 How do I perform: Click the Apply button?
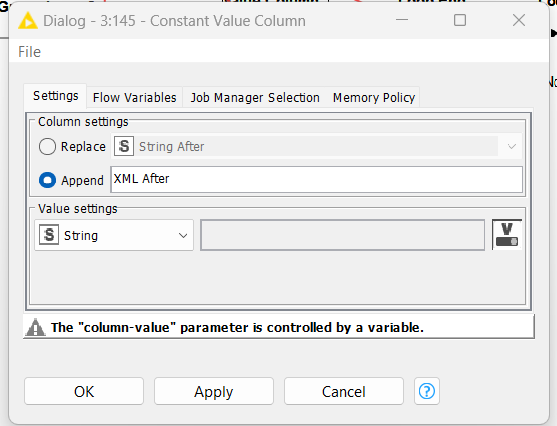point(213,391)
